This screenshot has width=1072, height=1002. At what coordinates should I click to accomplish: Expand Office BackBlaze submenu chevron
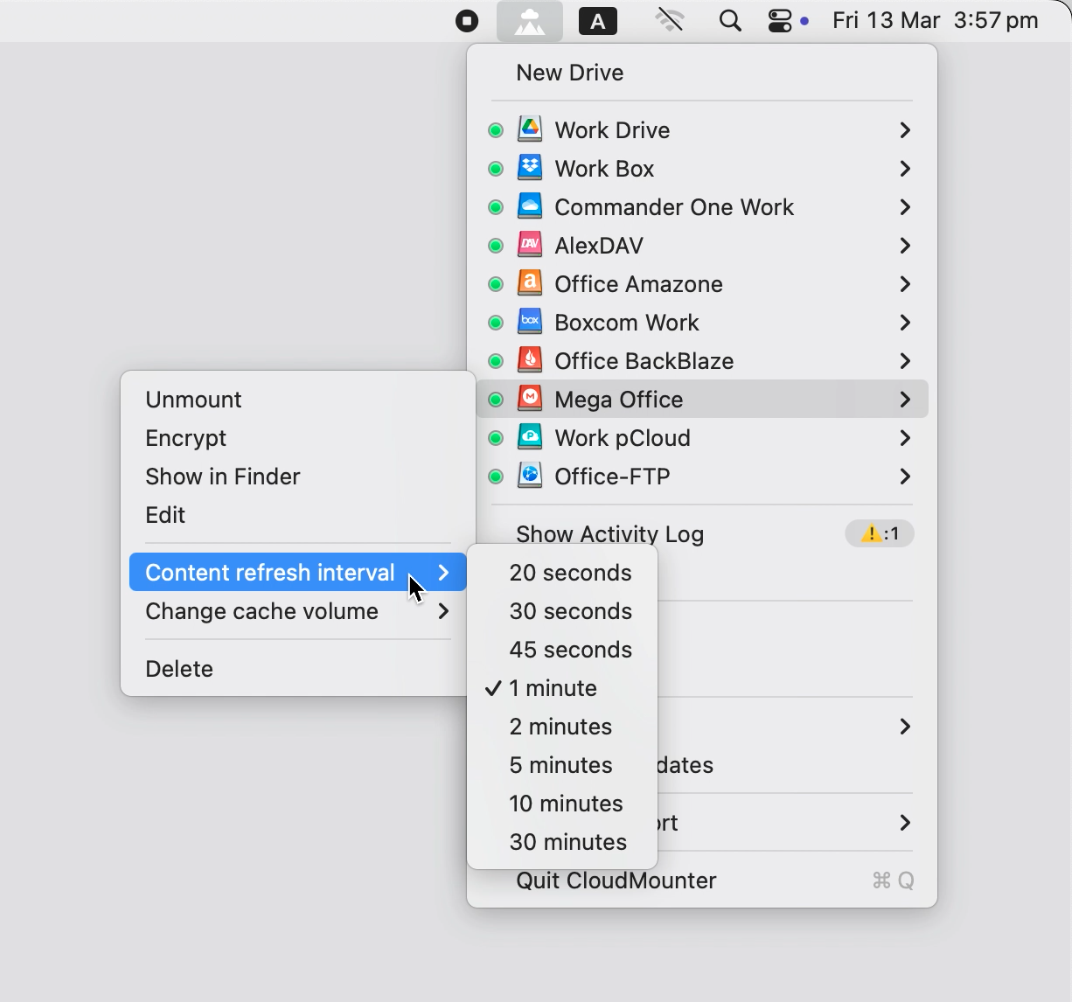(x=904, y=361)
